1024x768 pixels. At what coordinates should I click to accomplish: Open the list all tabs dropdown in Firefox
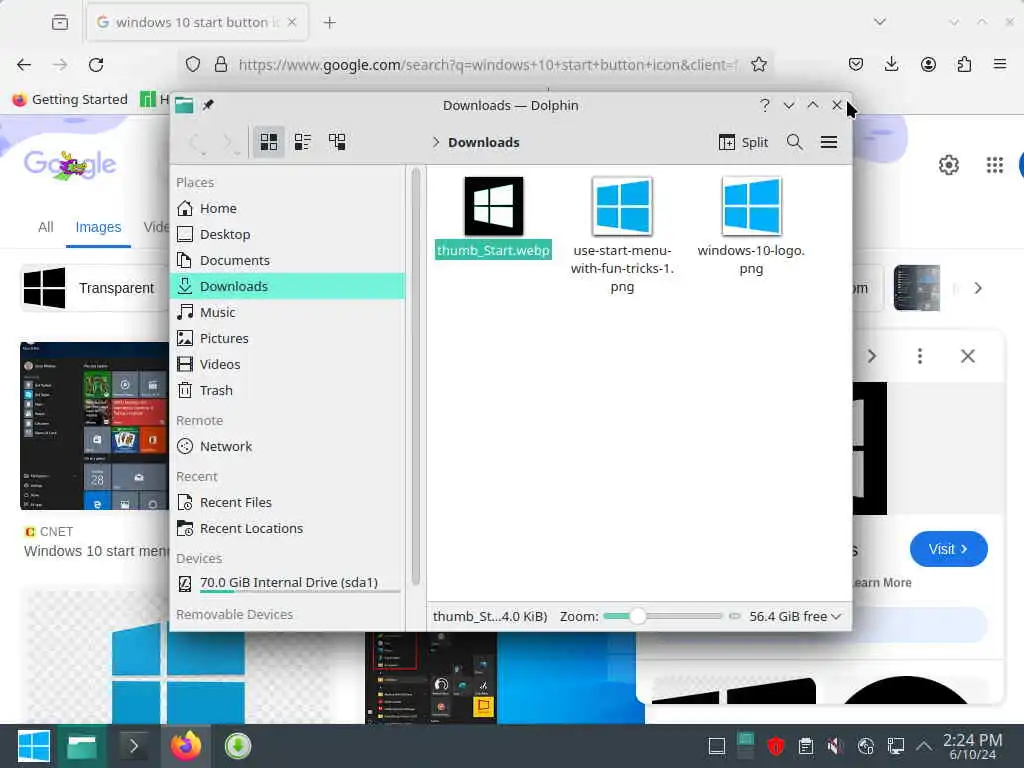click(880, 22)
